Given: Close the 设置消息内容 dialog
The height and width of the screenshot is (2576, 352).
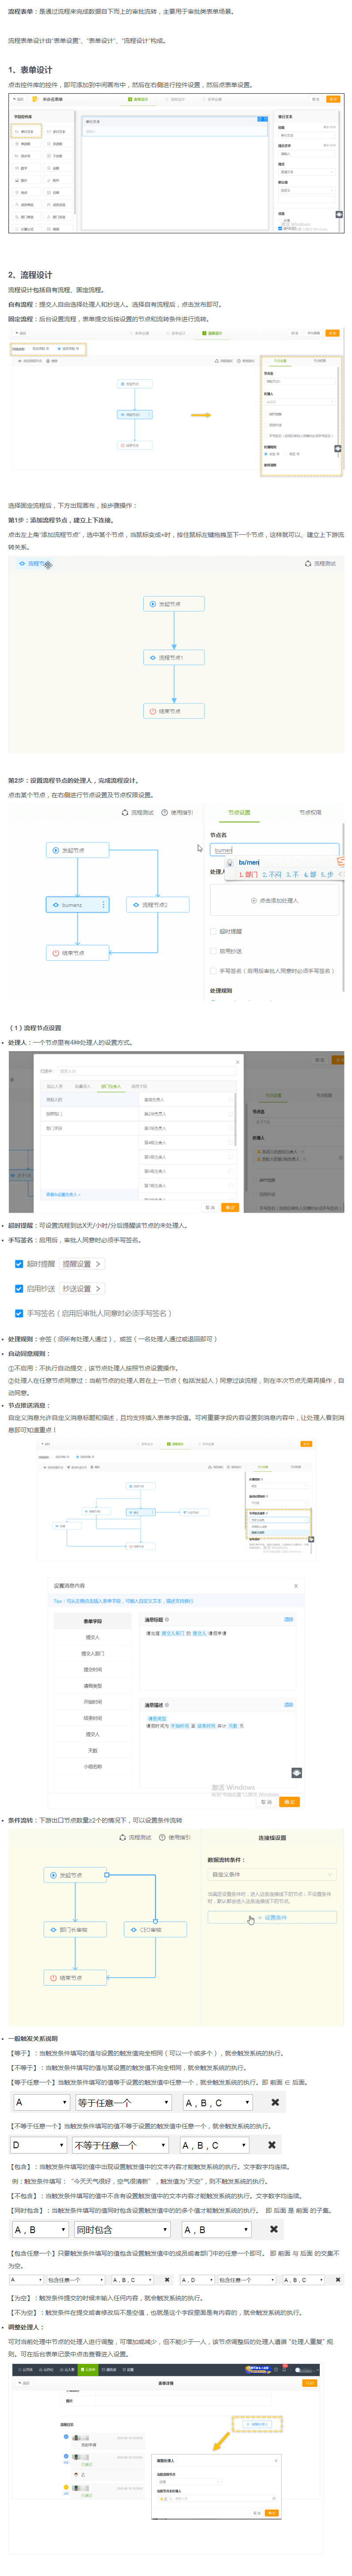Looking at the screenshot, I should 296,1585.
